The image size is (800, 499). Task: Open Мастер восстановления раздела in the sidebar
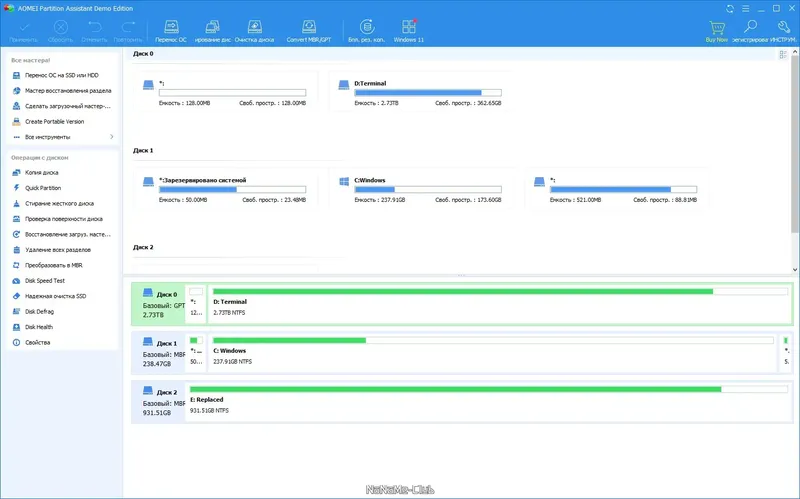point(61,91)
